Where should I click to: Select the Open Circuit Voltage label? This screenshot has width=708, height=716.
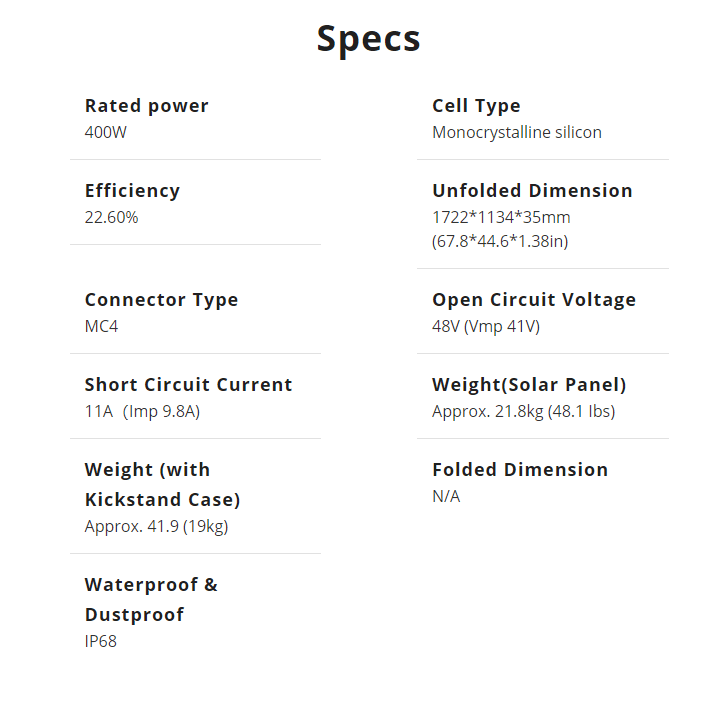click(533, 300)
